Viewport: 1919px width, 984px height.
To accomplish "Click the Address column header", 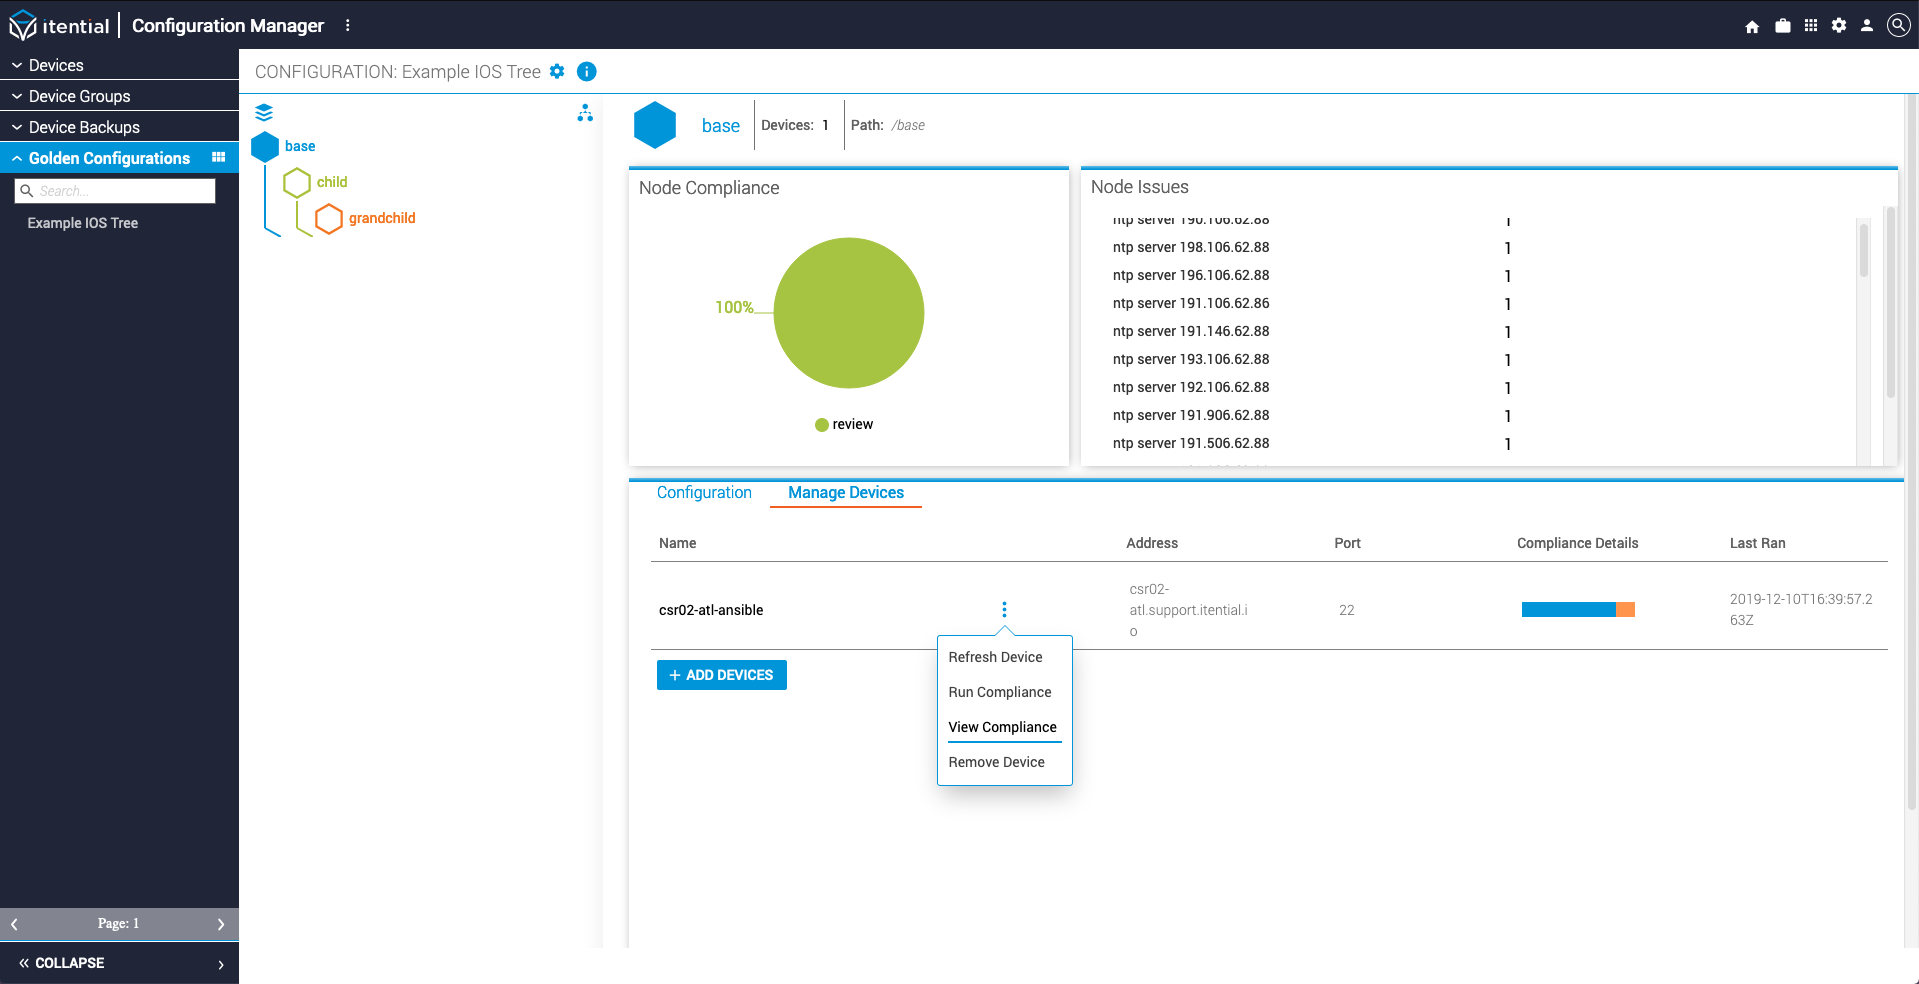I will point(1152,543).
